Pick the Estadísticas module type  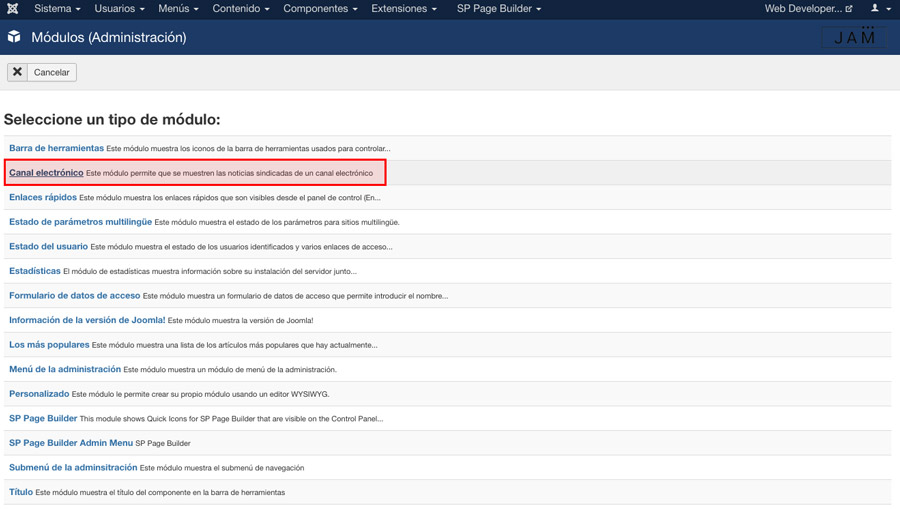35,271
